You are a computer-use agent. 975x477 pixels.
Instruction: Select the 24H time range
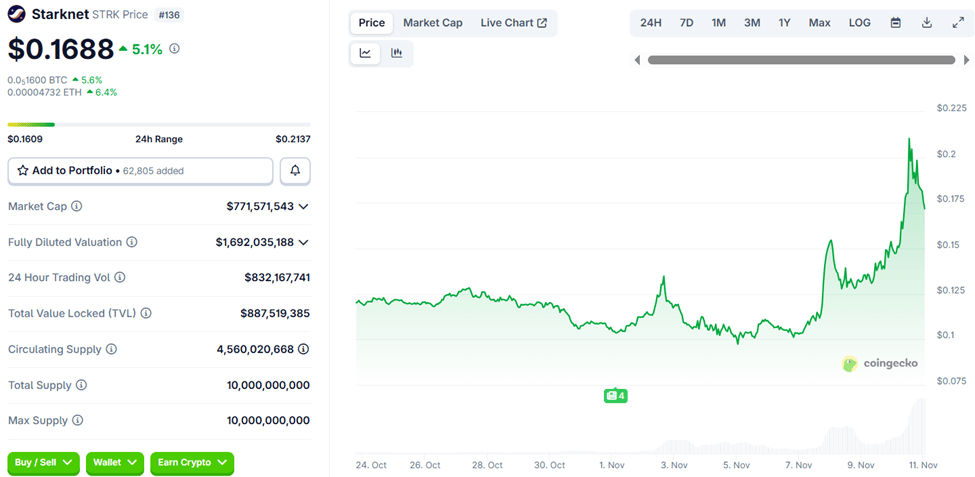[651, 23]
